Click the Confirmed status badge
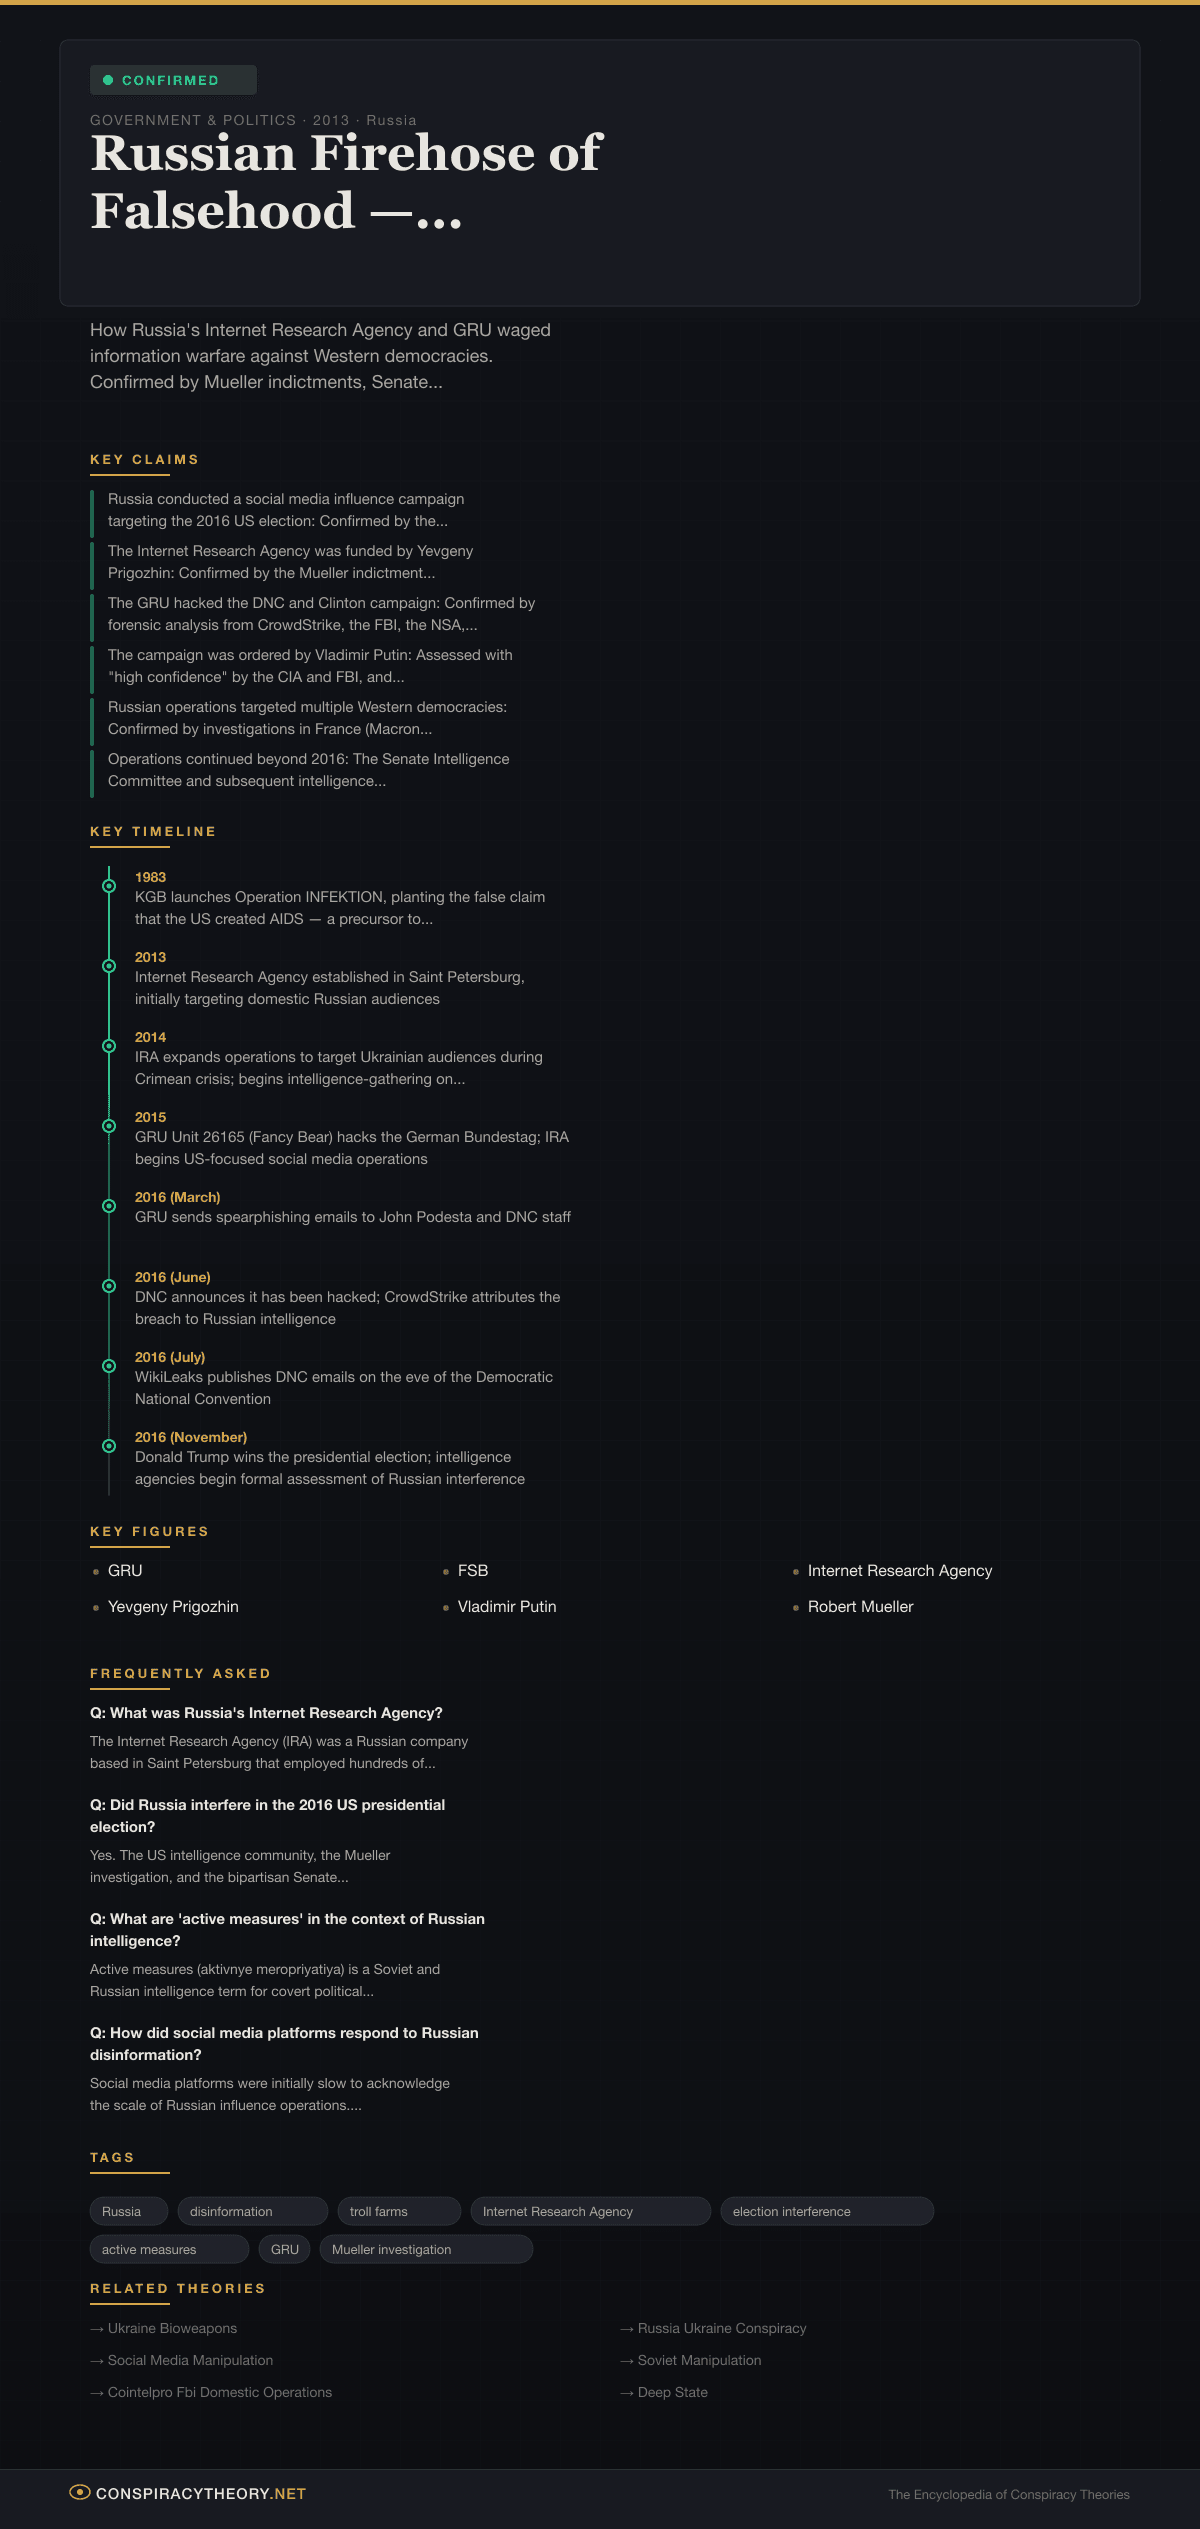1200x2529 pixels. click(x=172, y=80)
